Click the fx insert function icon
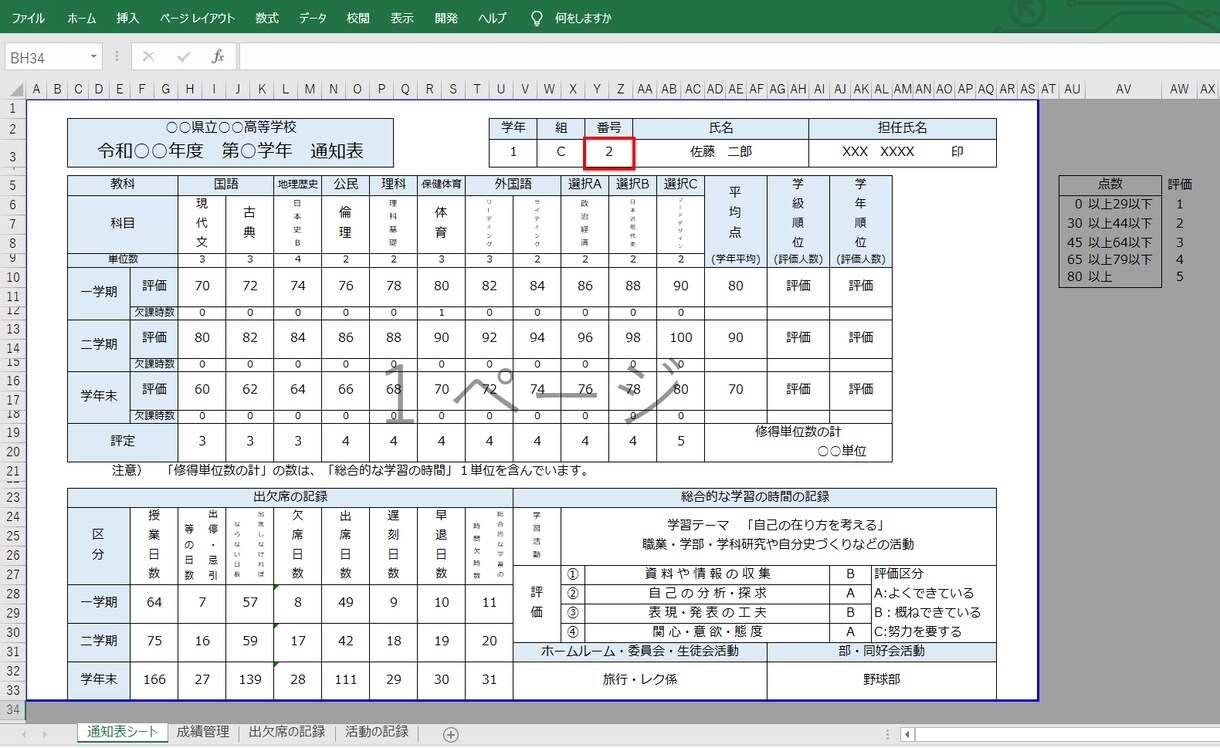The width and height of the screenshot is (1220, 748). pyautogui.click(x=217, y=57)
